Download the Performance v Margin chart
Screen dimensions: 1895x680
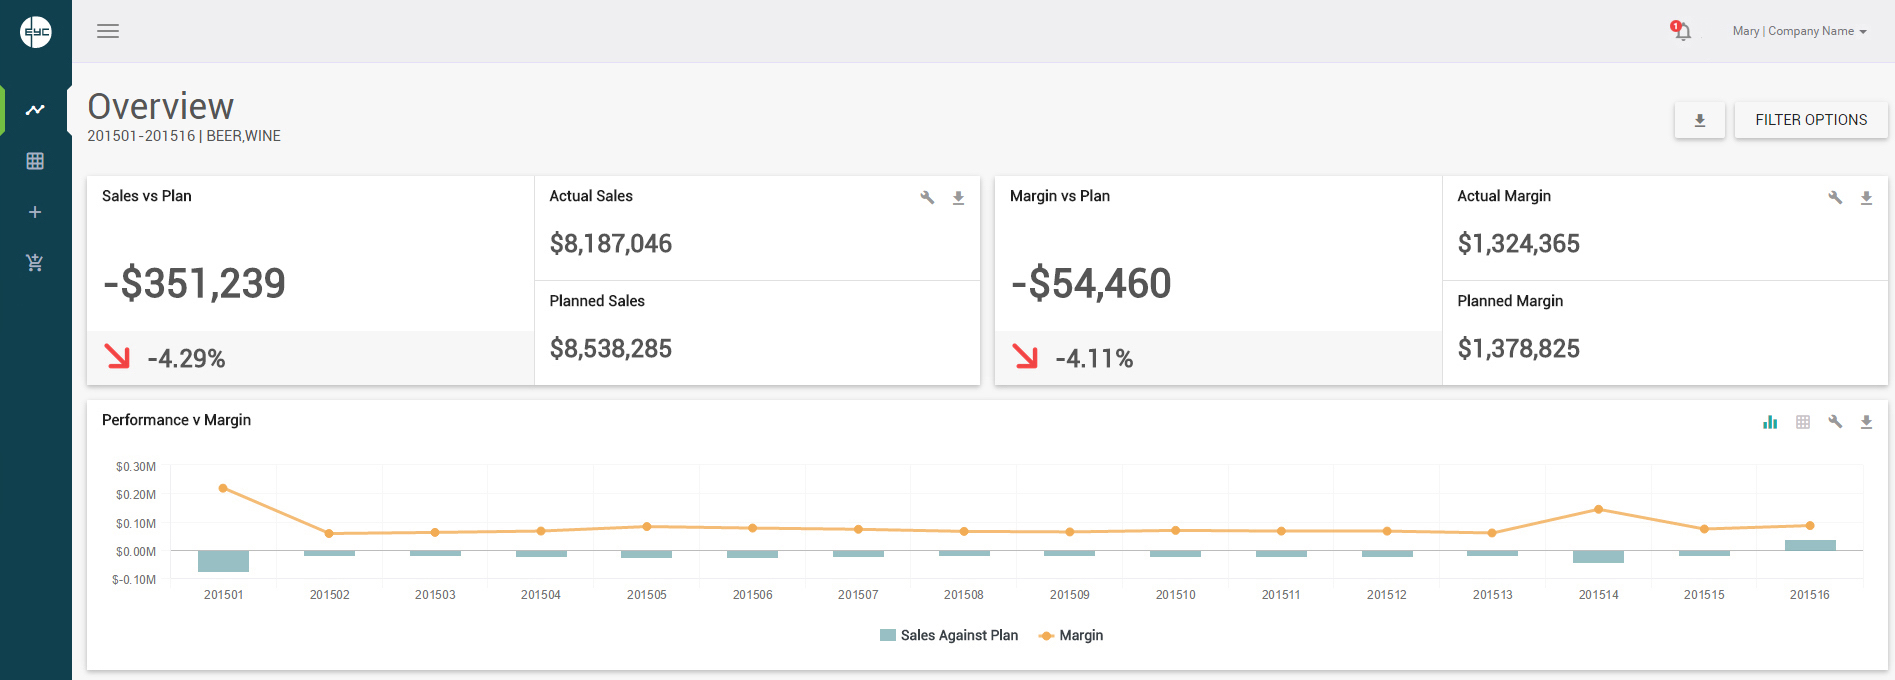1866,422
